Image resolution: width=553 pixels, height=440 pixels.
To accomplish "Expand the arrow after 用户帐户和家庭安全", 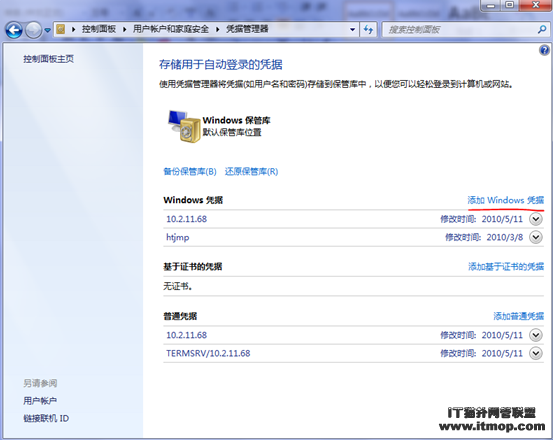I will [218, 29].
